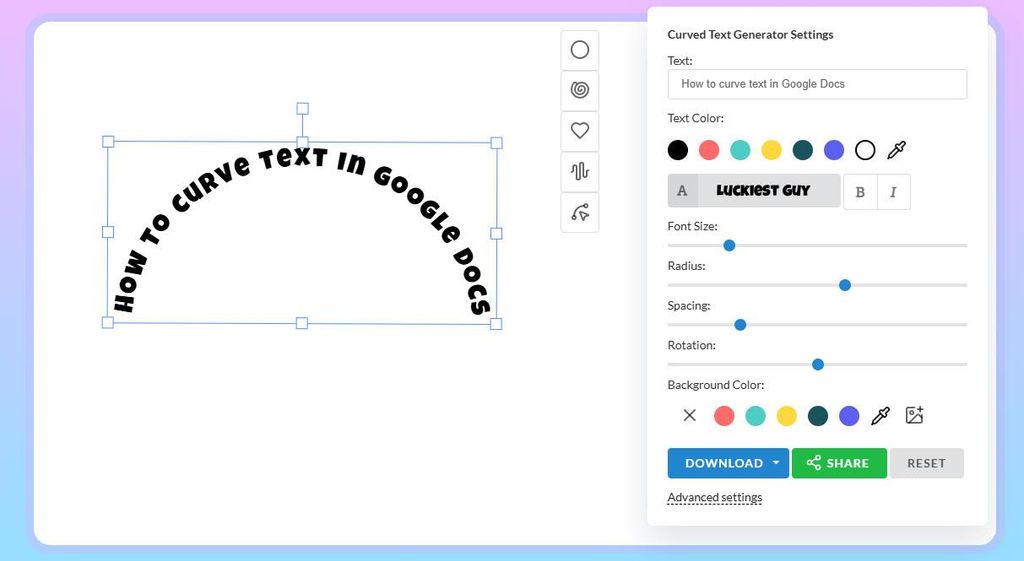Select the circle curve shape tool
1024x561 pixels.
[579, 50]
